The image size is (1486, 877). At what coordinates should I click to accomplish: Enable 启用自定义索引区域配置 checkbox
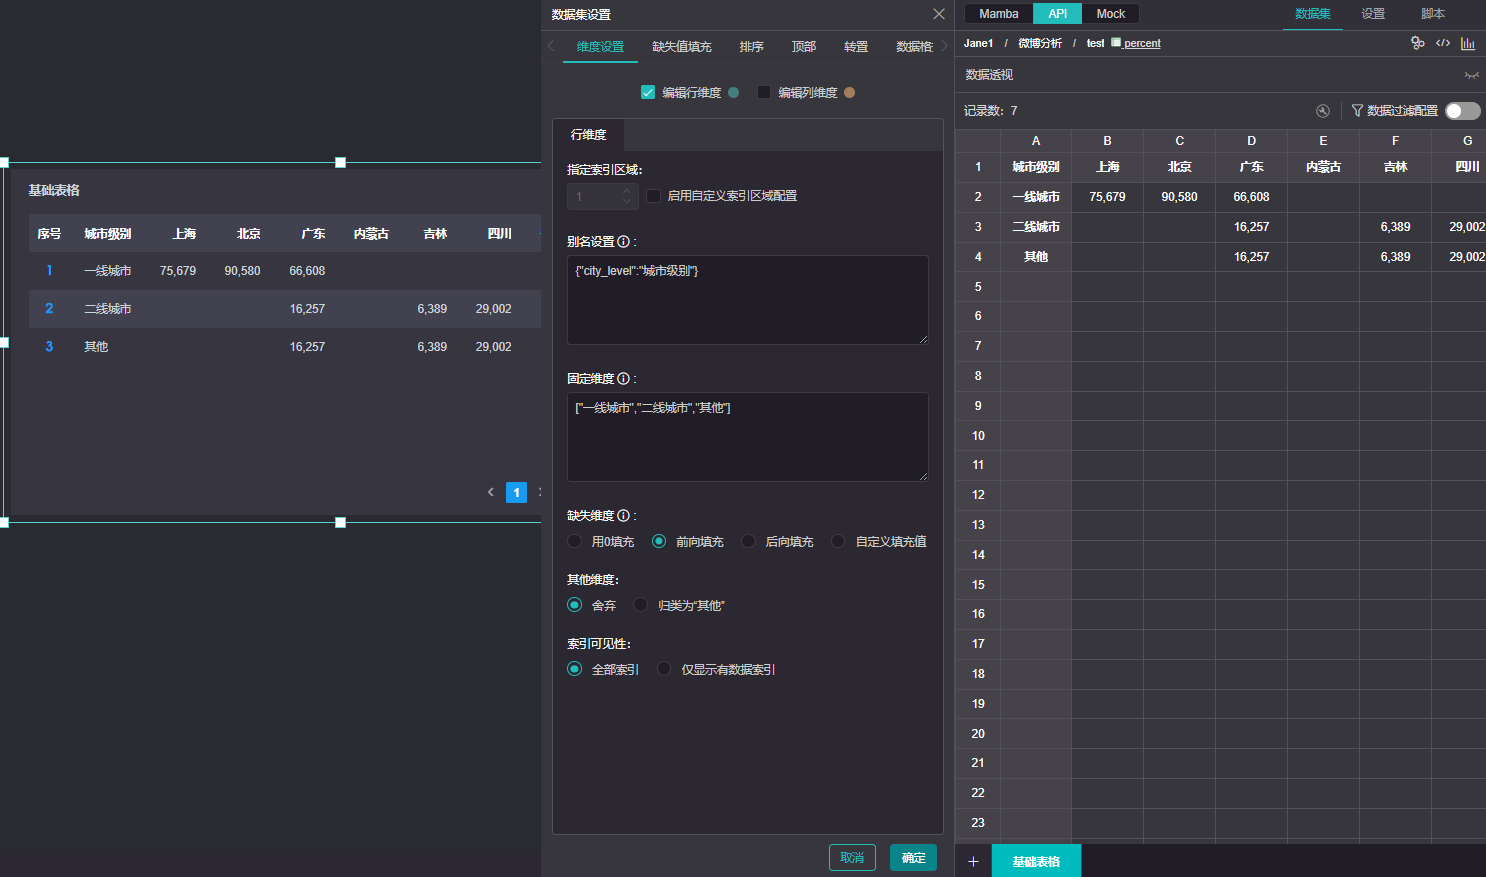pos(654,196)
